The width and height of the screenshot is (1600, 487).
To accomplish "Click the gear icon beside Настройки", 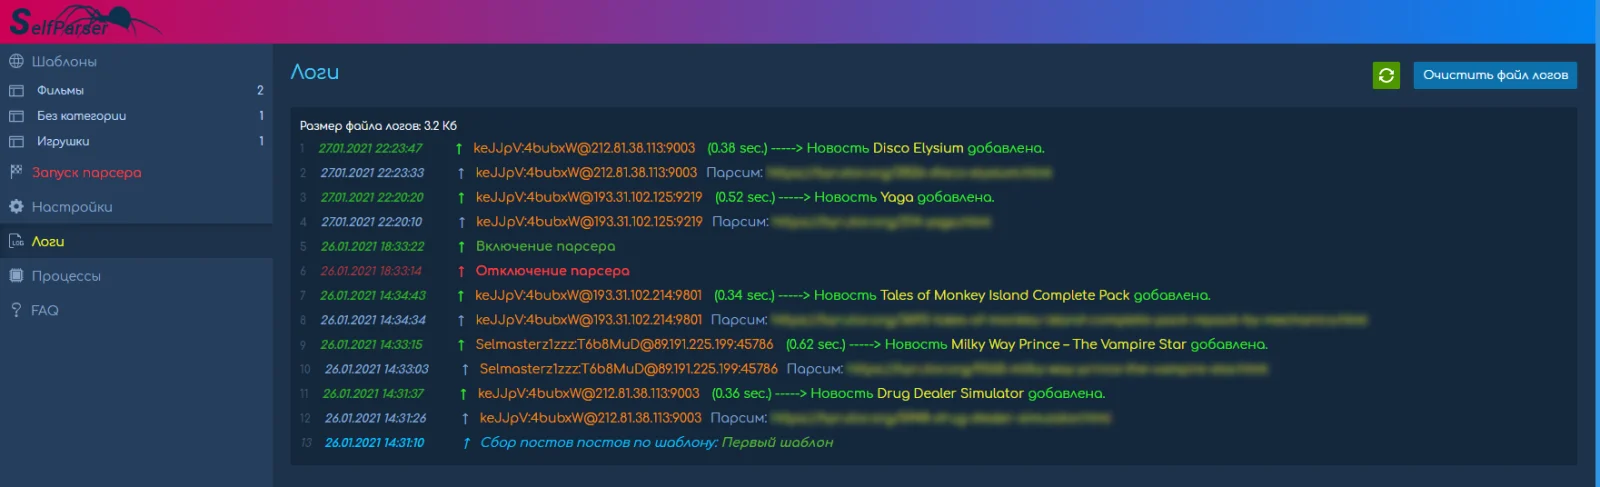I will (16, 207).
